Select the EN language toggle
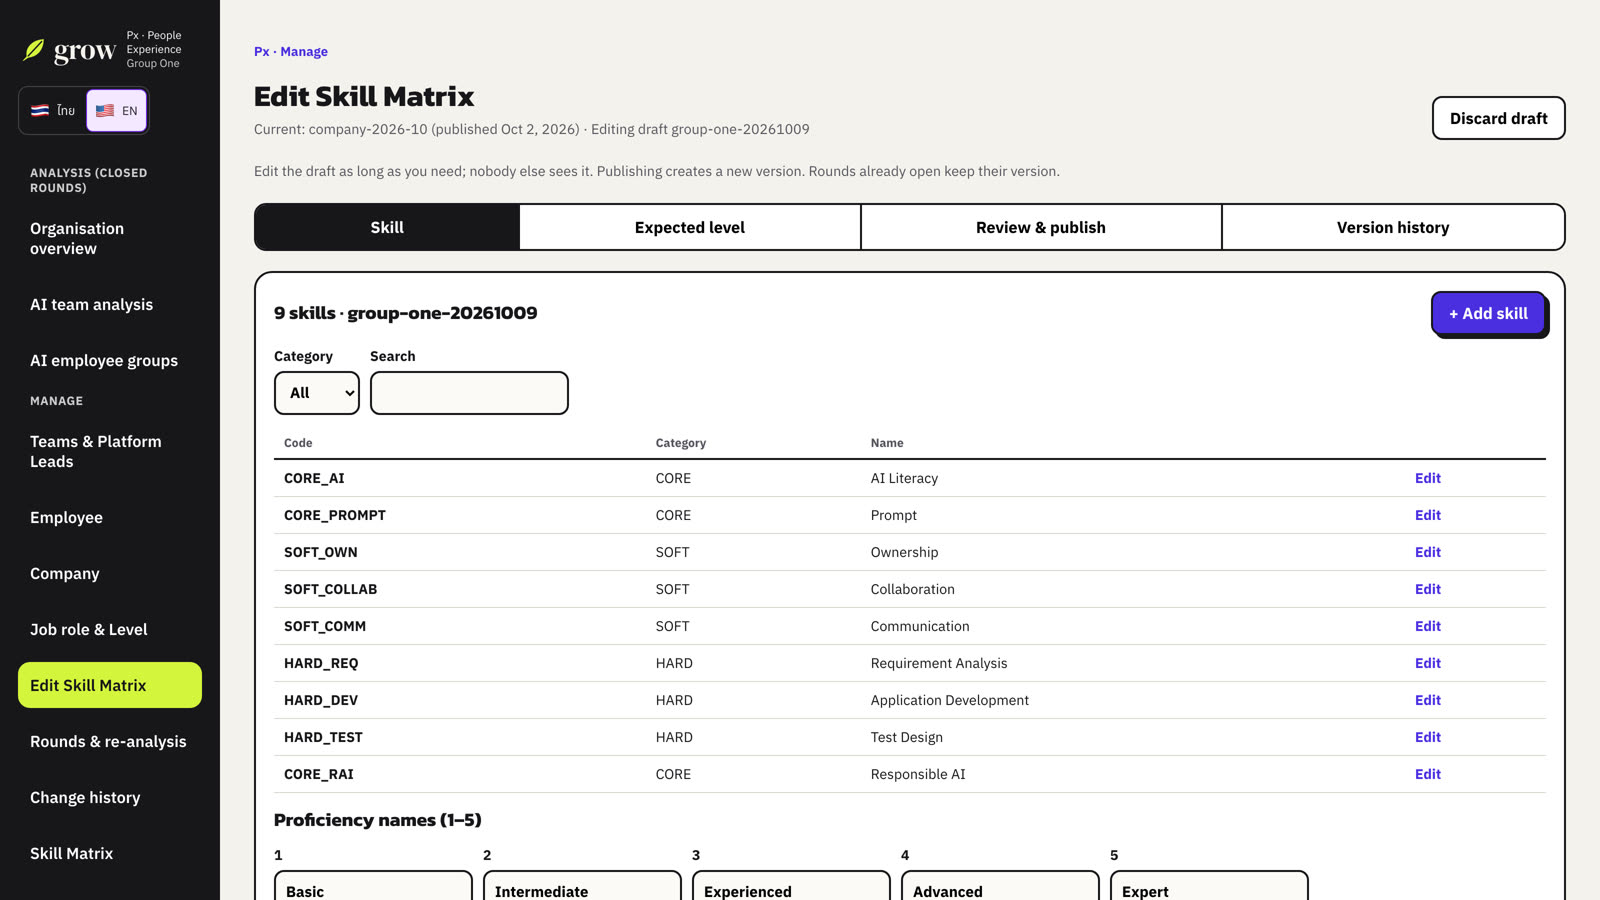 click(x=117, y=110)
